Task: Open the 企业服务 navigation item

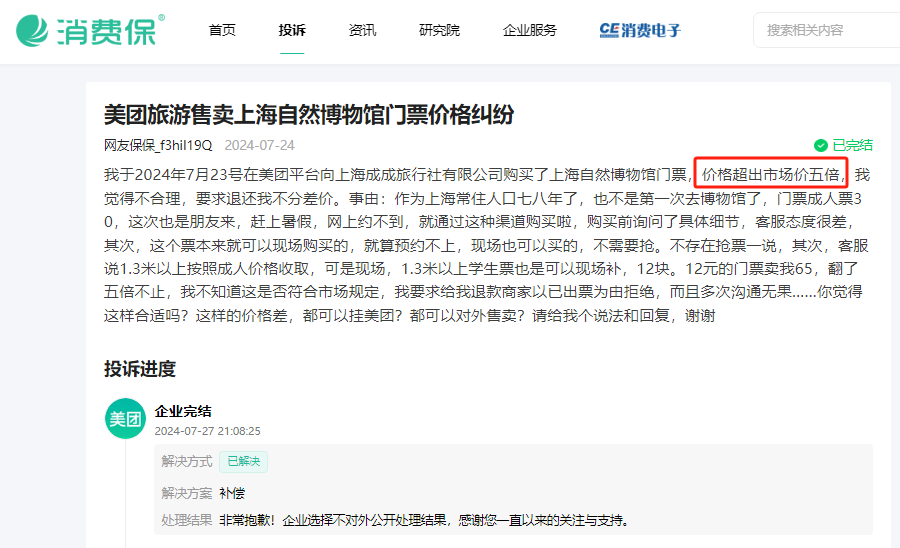Action: 530,30
